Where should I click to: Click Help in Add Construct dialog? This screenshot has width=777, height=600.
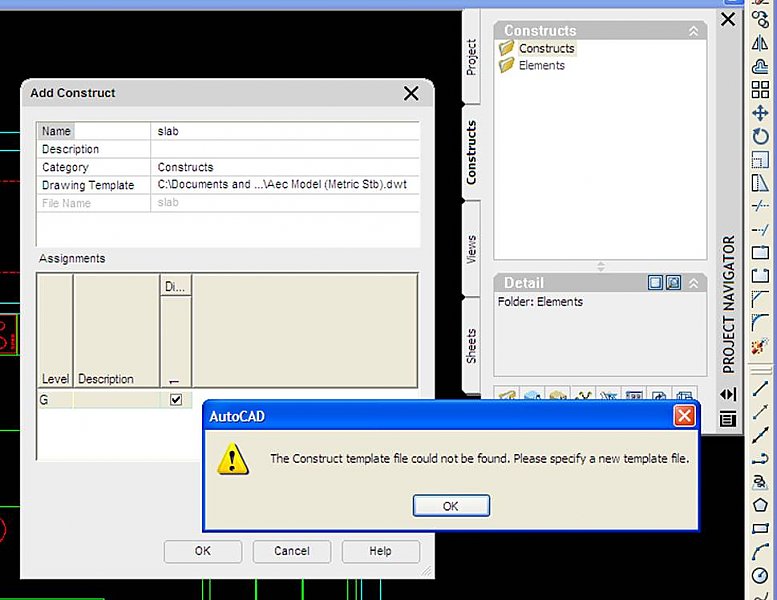tap(381, 551)
